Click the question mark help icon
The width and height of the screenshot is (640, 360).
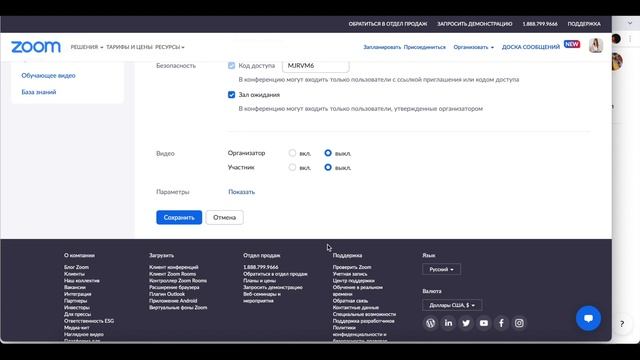(622, 324)
